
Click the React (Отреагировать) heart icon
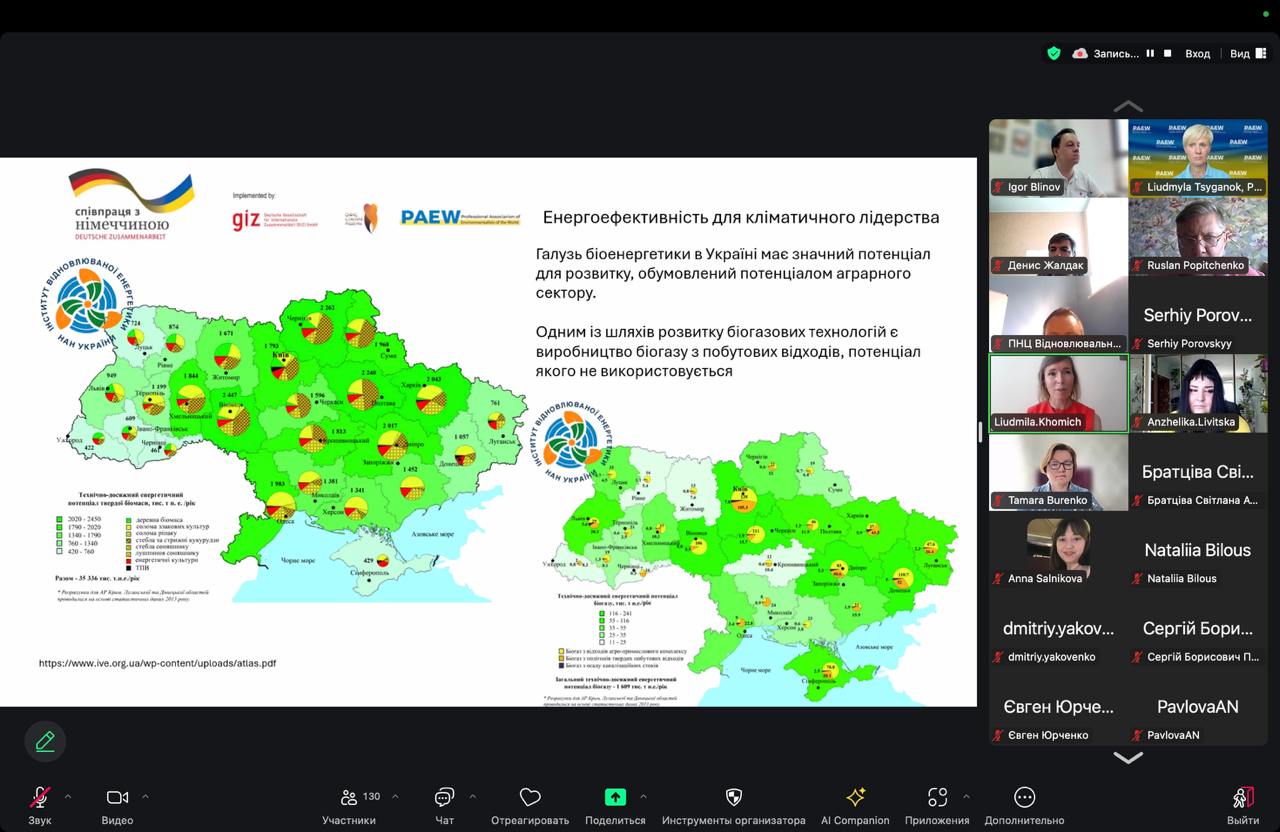coord(530,798)
